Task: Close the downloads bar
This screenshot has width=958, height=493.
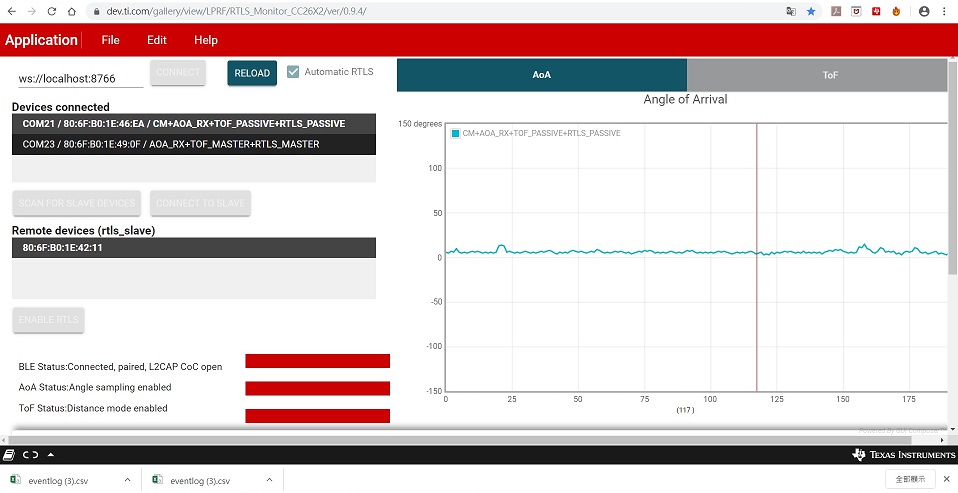Action: click(x=946, y=479)
